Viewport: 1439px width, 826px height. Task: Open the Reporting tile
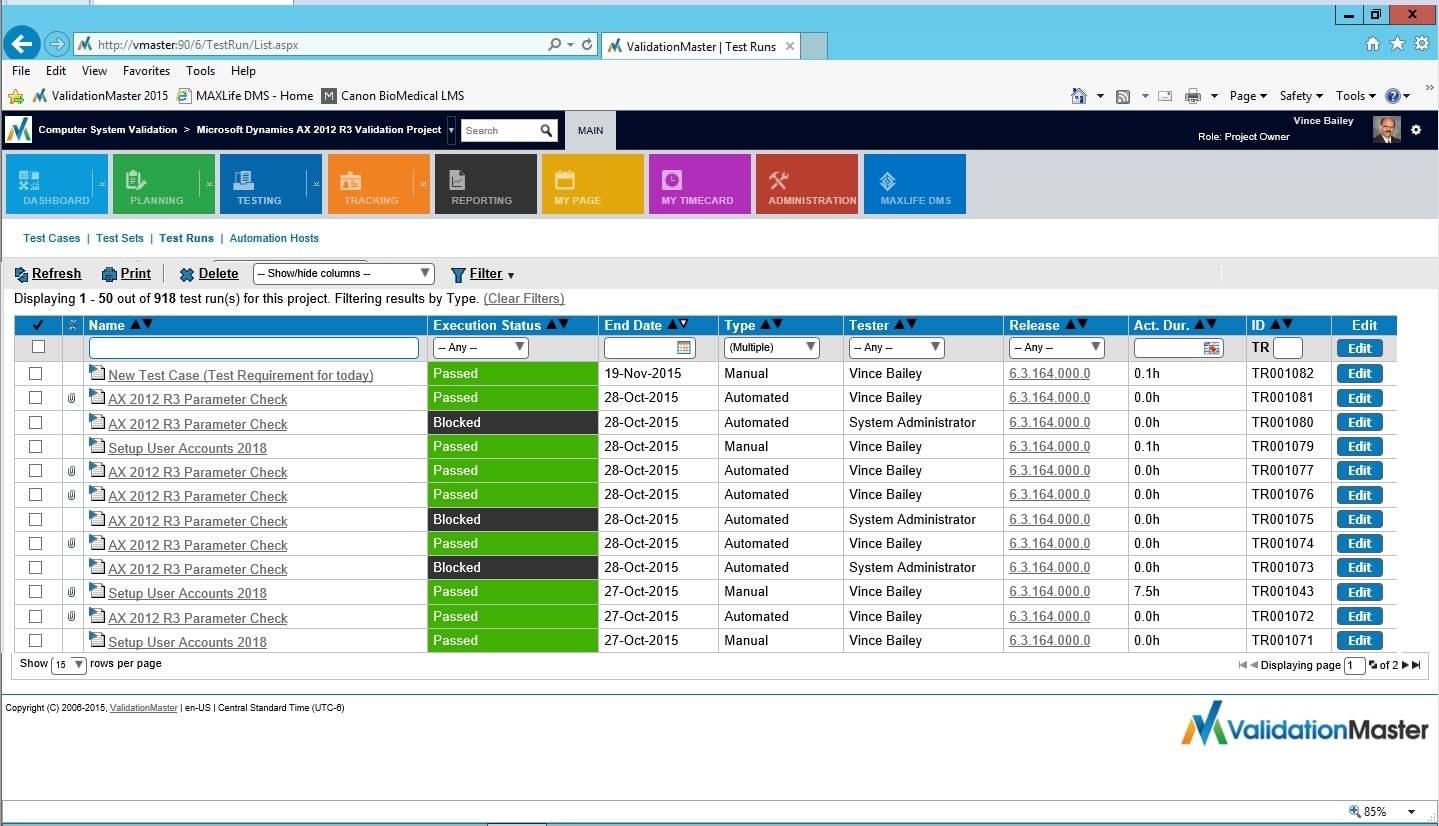[485, 184]
